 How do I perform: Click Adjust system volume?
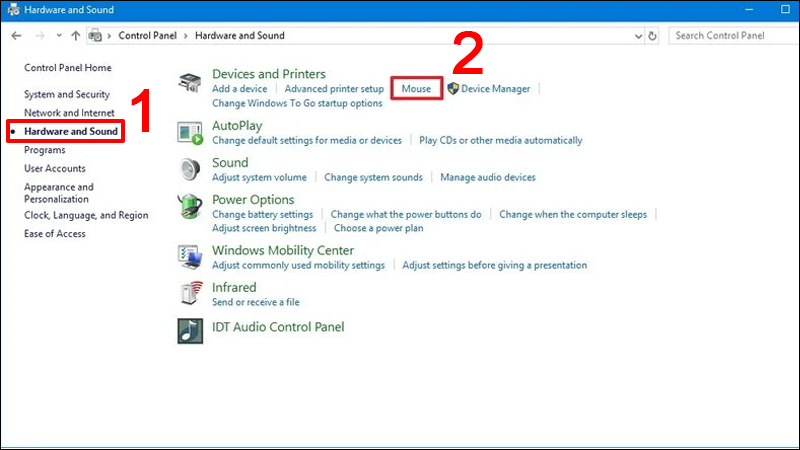tap(259, 178)
